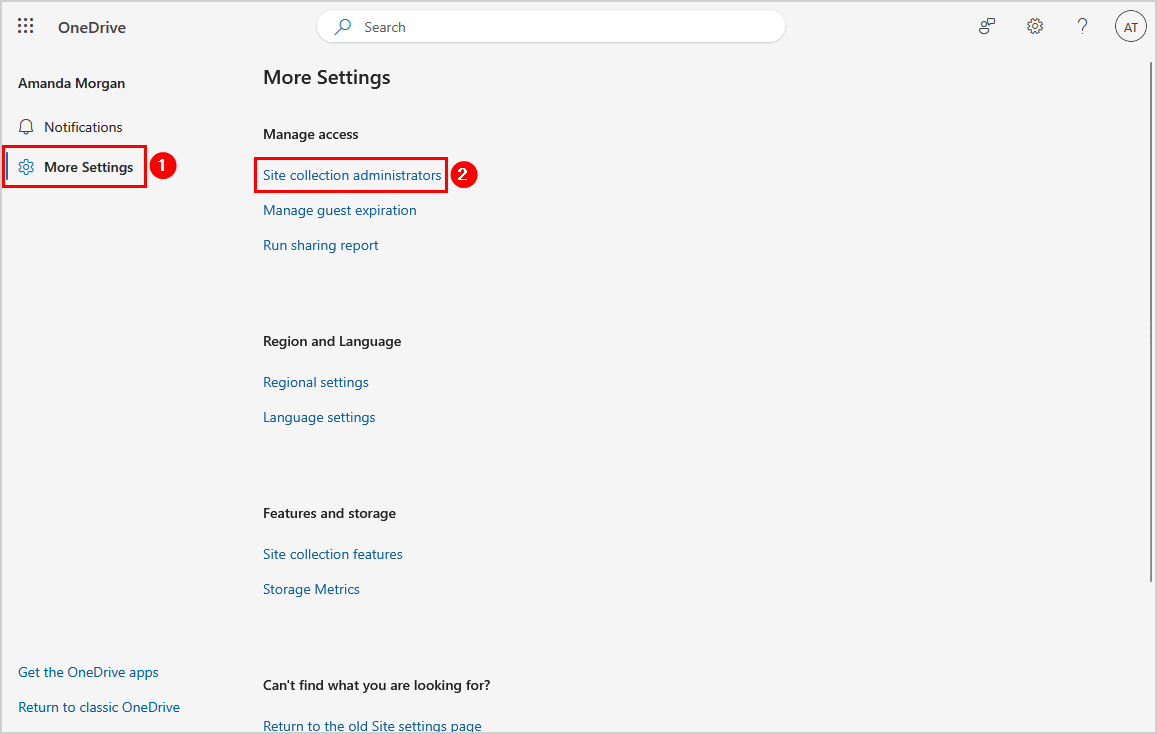Image resolution: width=1157 pixels, height=734 pixels.
Task: Open Manage guest expiration
Action: click(x=340, y=210)
